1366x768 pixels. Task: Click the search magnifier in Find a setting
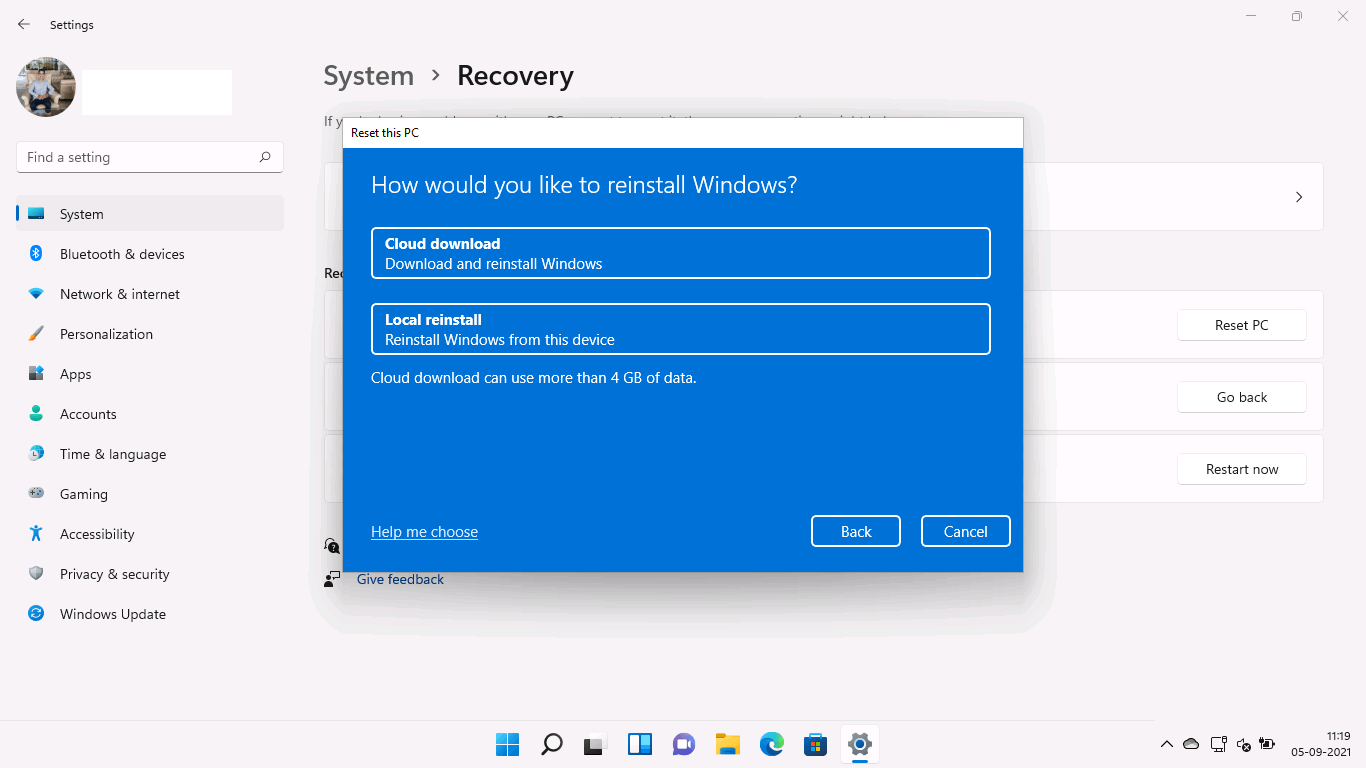pos(265,157)
